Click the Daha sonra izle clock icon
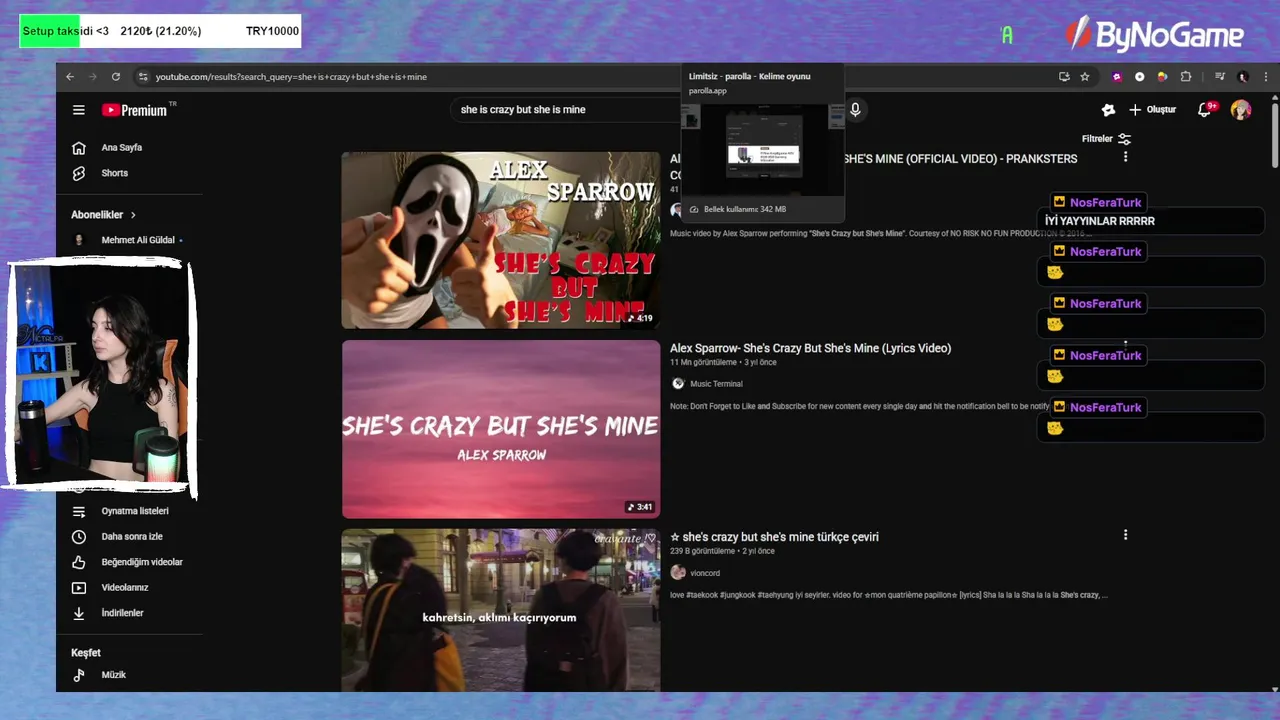The width and height of the screenshot is (1280, 720). (x=79, y=537)
